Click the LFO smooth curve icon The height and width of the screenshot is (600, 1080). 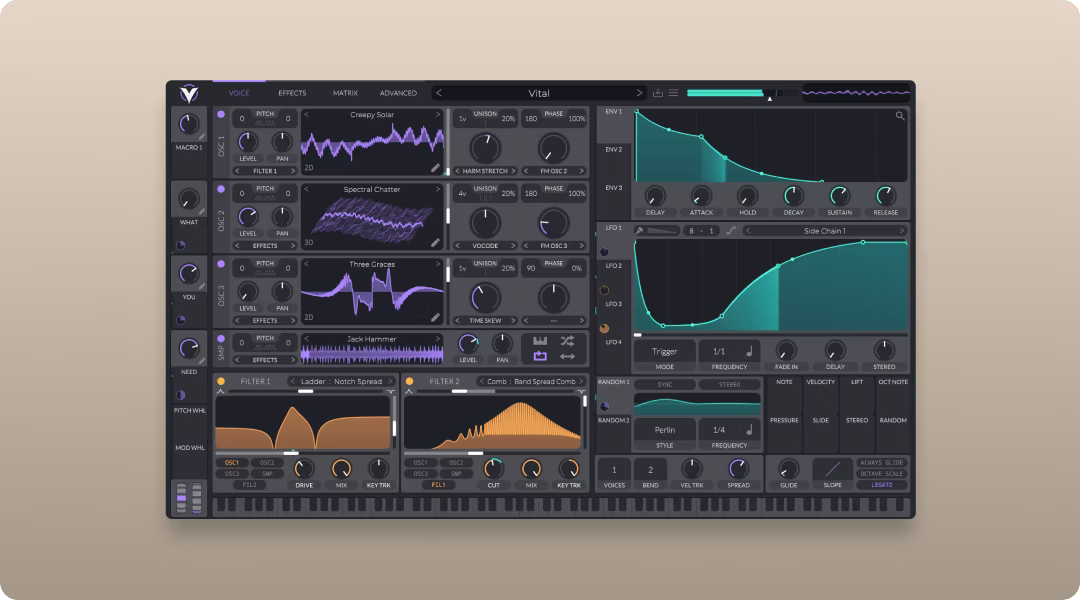pyautogui.click(x=731, y=231)
